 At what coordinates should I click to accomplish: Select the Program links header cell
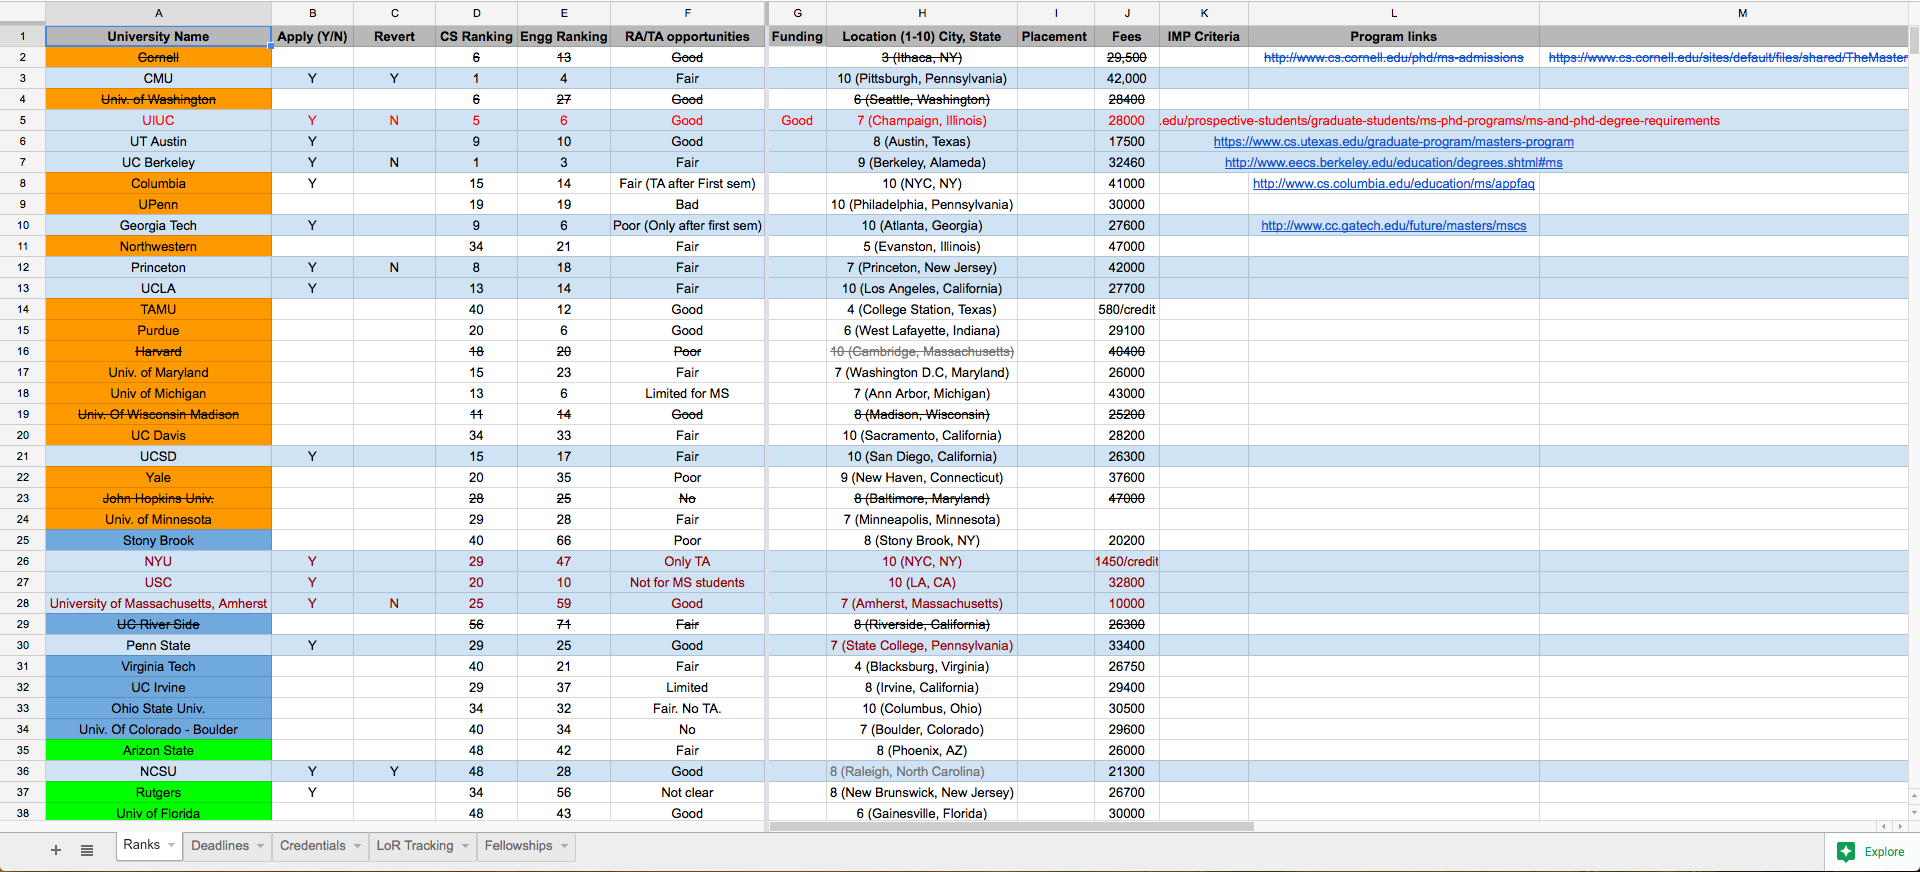[x=1393, y=37]
